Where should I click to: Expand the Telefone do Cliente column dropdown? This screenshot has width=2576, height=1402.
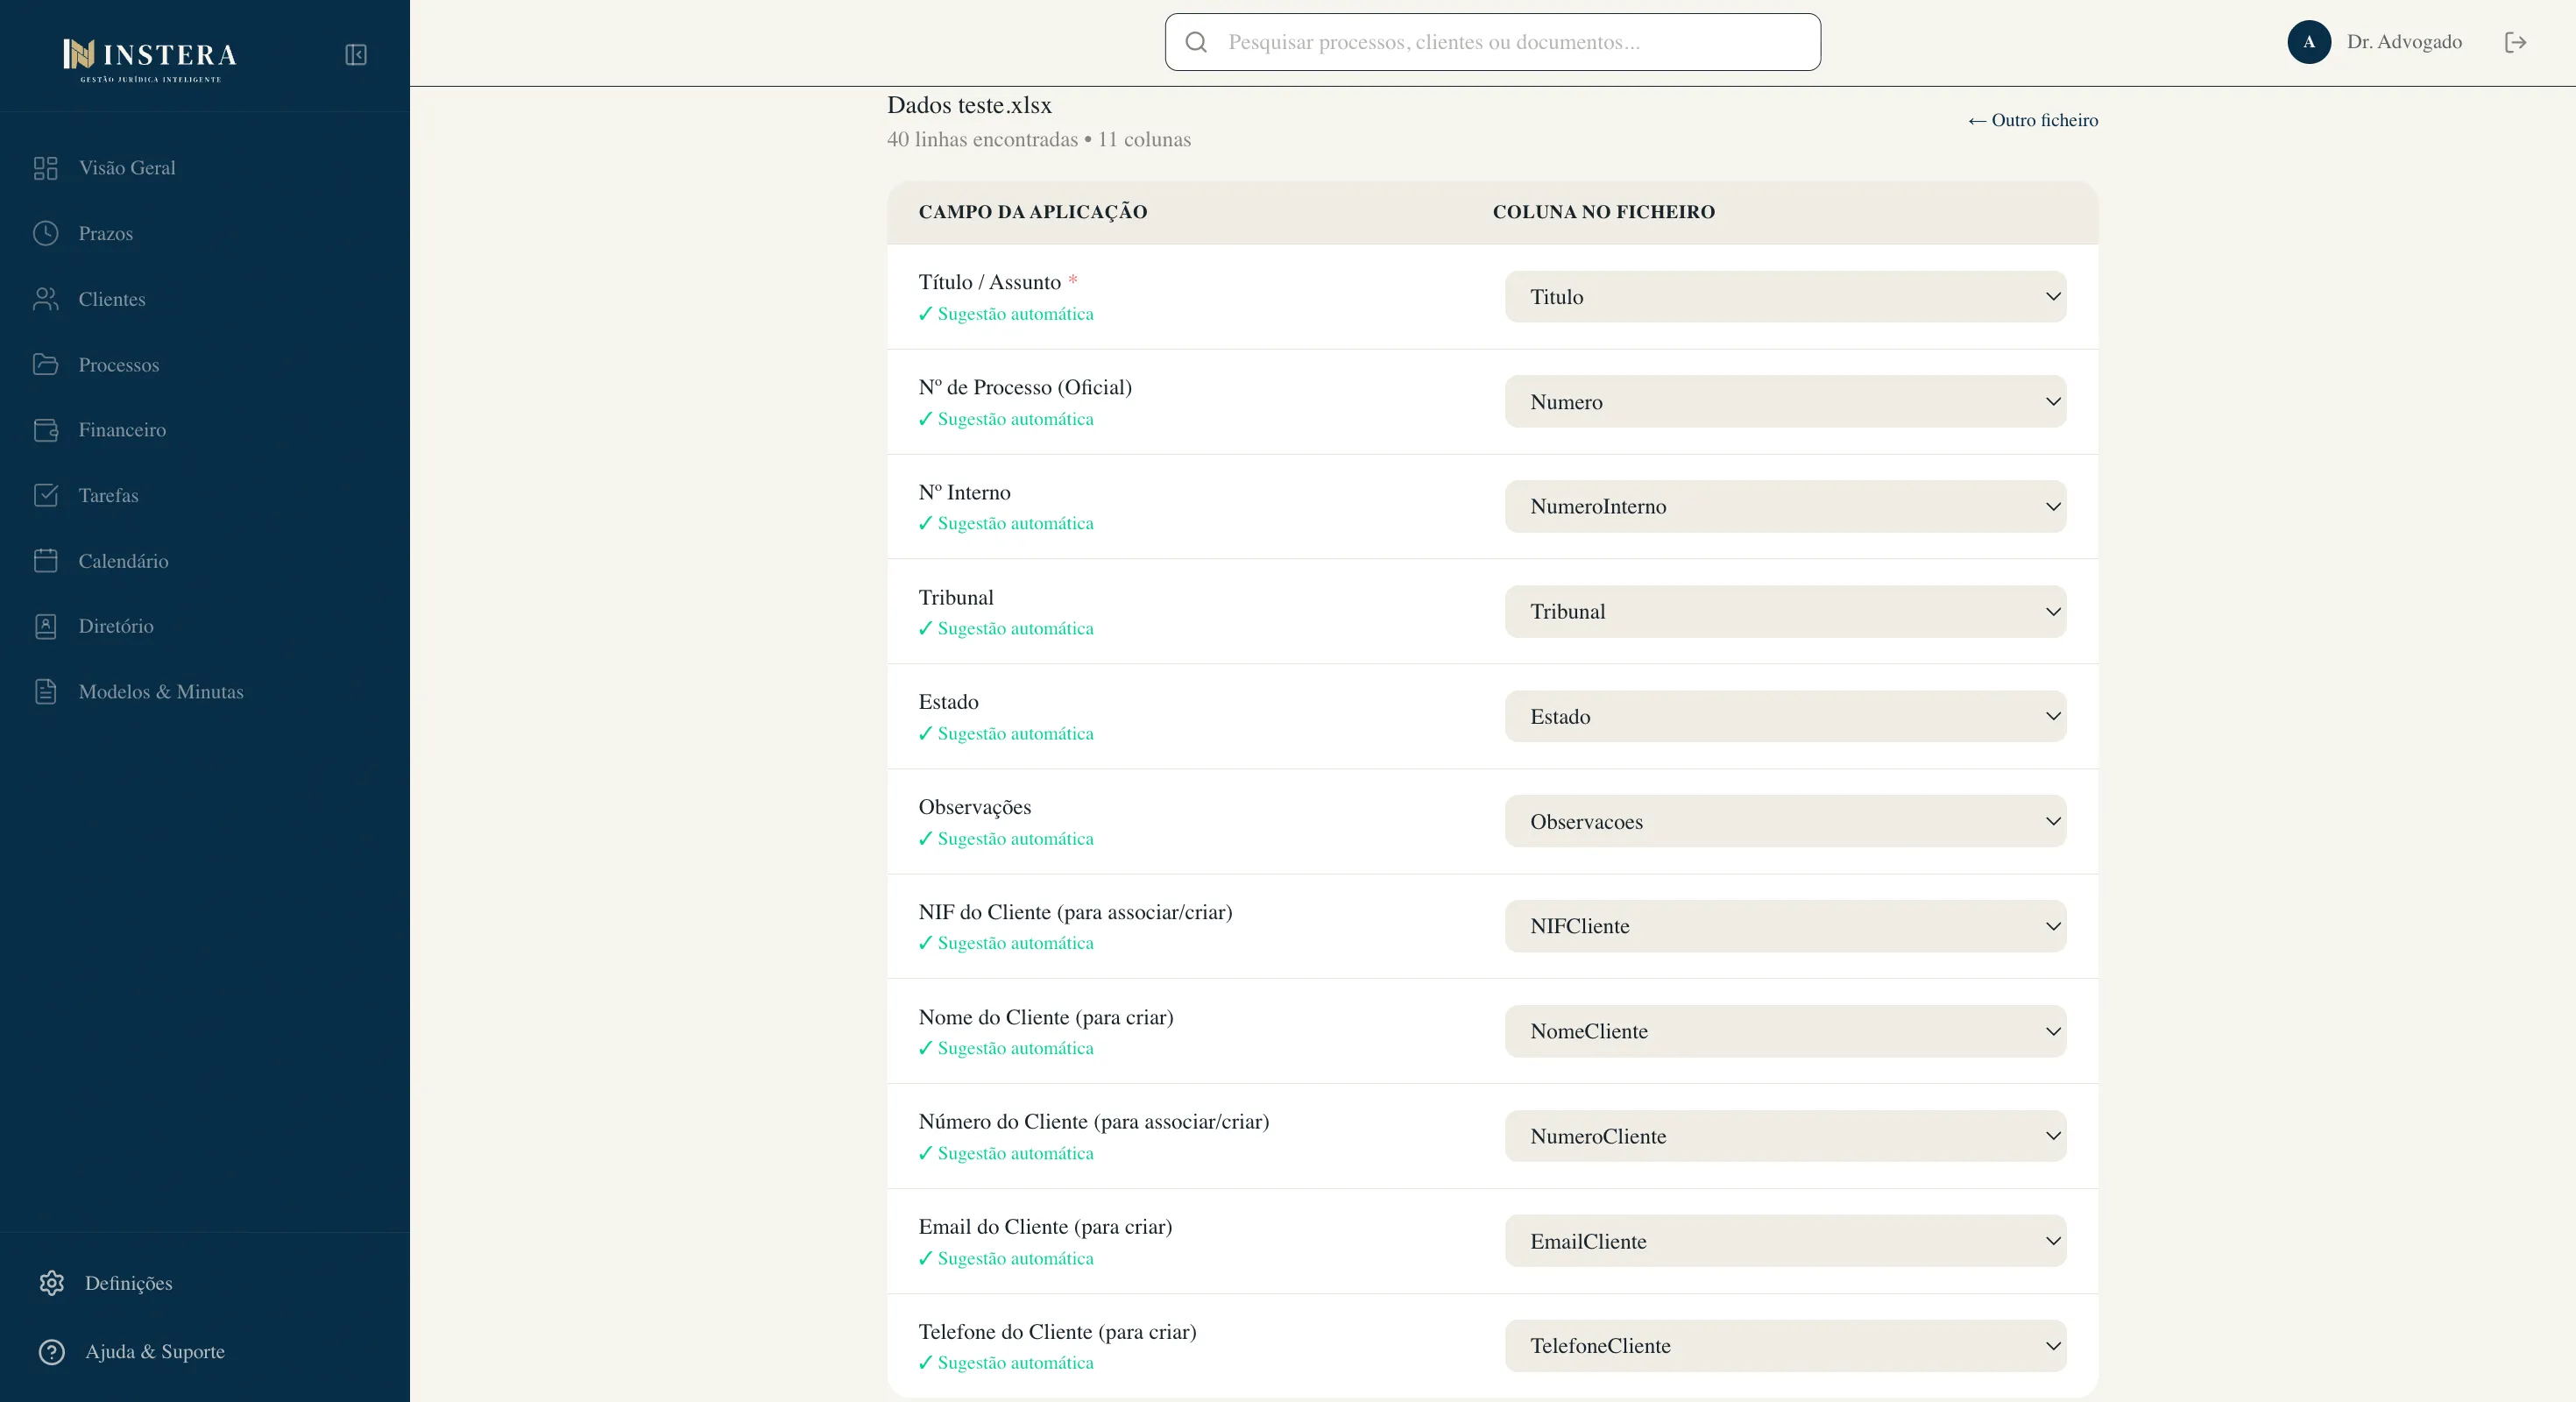[1785, 1346]
